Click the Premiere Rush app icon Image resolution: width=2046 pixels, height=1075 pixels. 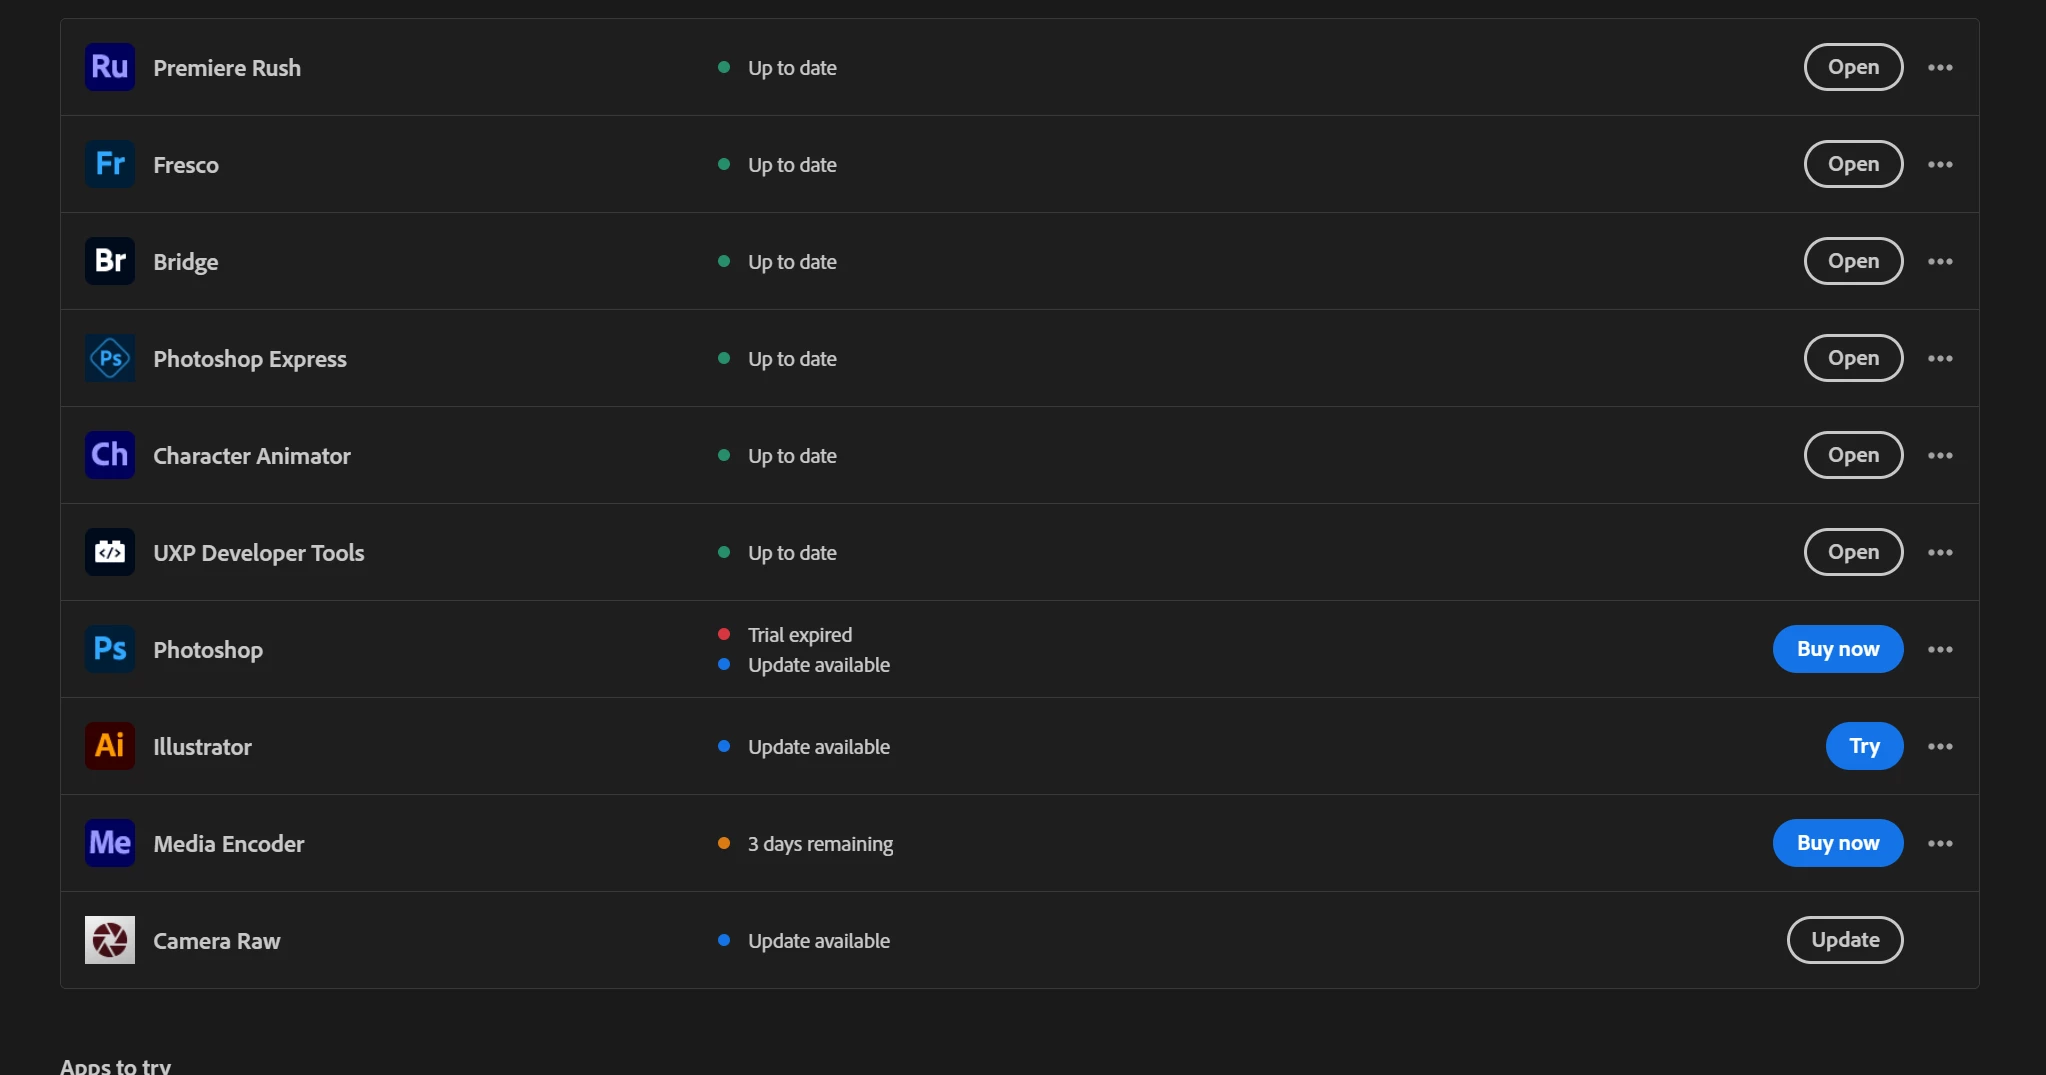[x=110, y=67]
